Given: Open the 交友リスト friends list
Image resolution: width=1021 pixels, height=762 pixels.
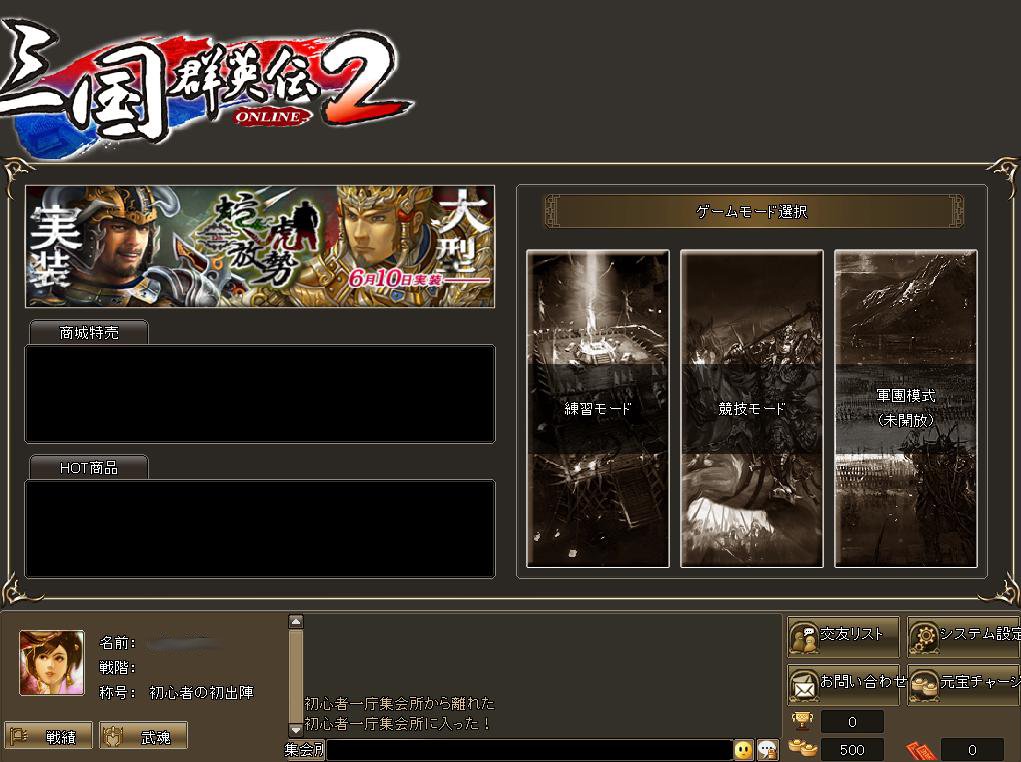Looking at the screenshot, I should (843, 636).
